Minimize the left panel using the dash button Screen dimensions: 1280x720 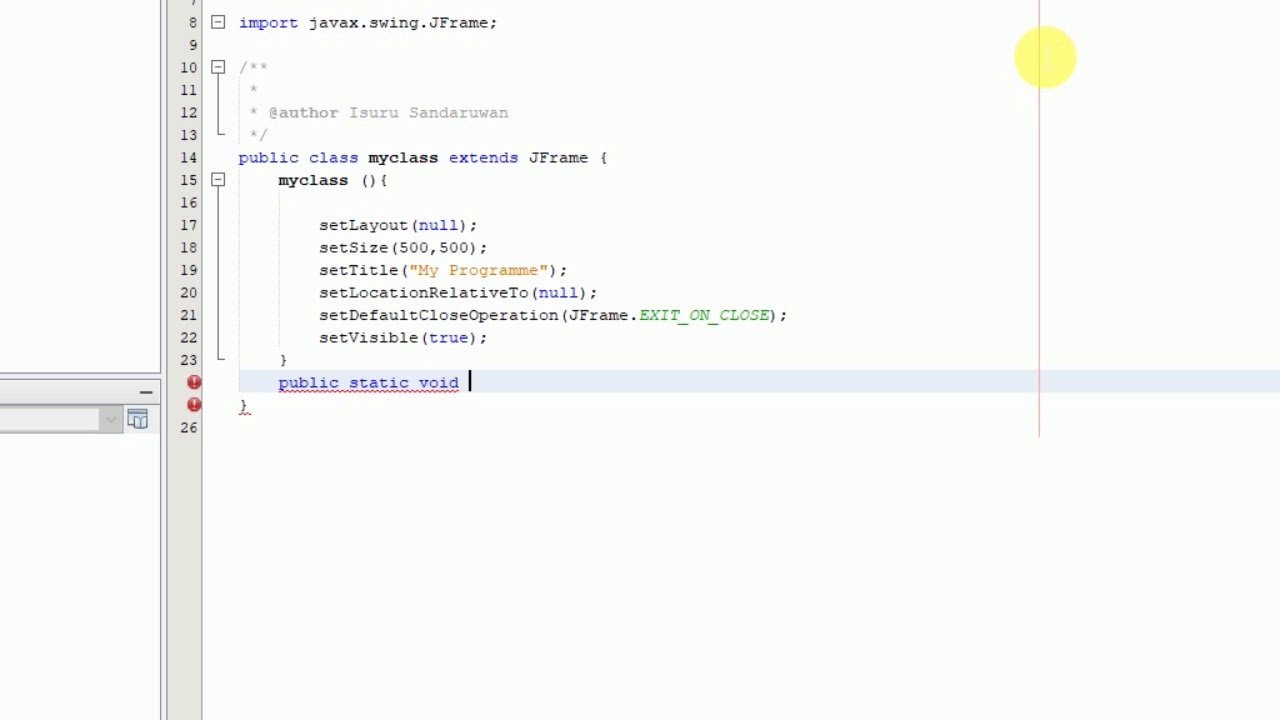click(146, 391)
